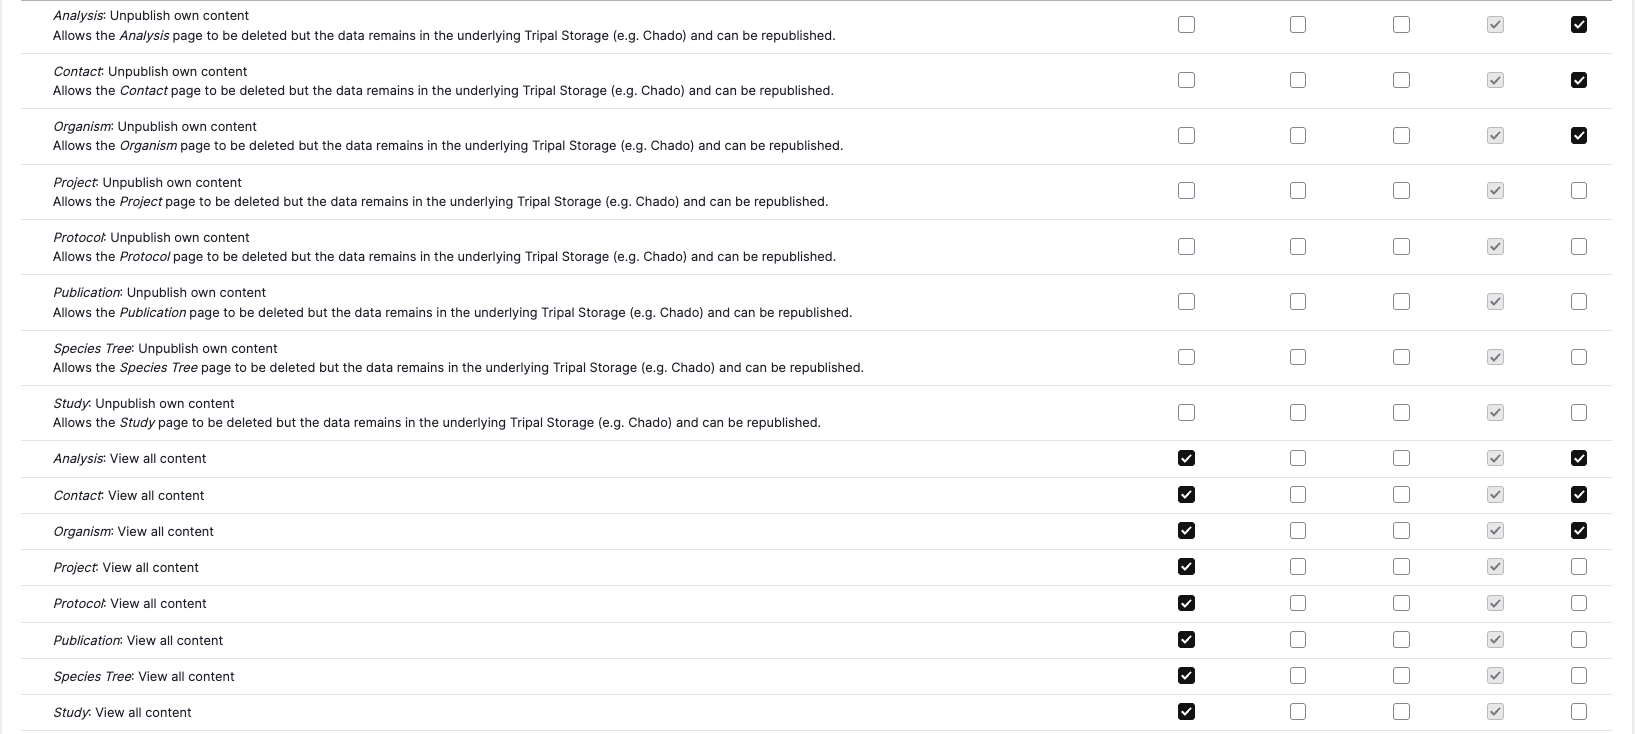The height and width of the screenshot is (734, 1635).
Task: Click the 'Study: View all content' label
Action: coord(122,713)
